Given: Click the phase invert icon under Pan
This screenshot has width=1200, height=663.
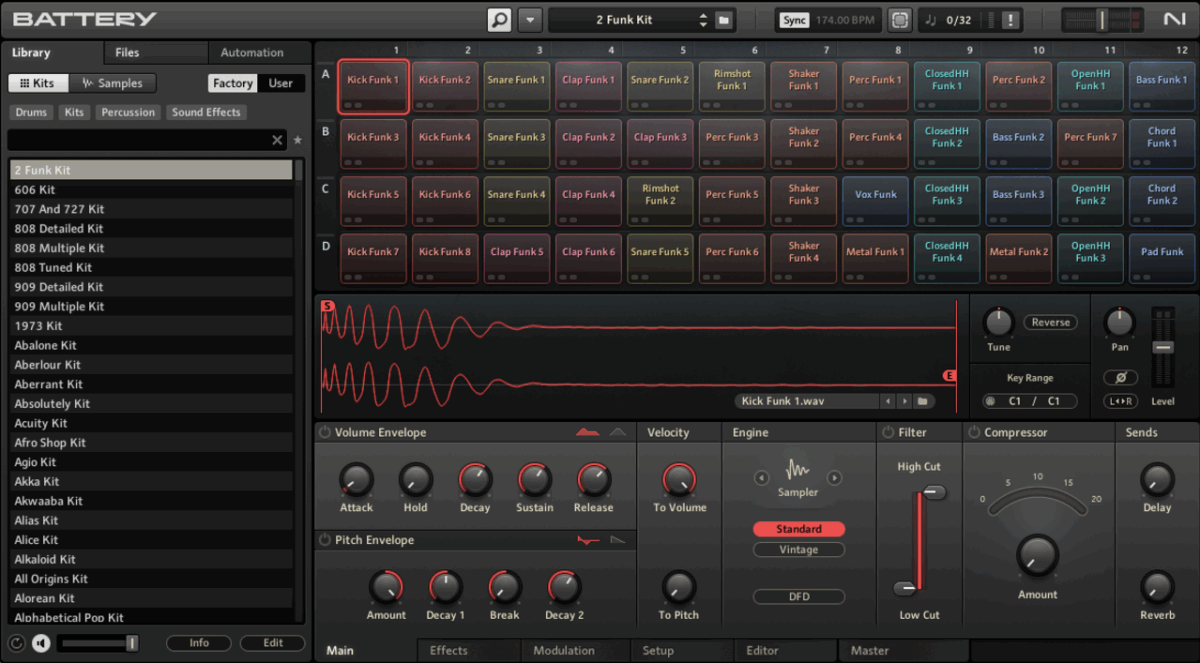Looking at the screenshot, I should click(x=1120, y=377).
